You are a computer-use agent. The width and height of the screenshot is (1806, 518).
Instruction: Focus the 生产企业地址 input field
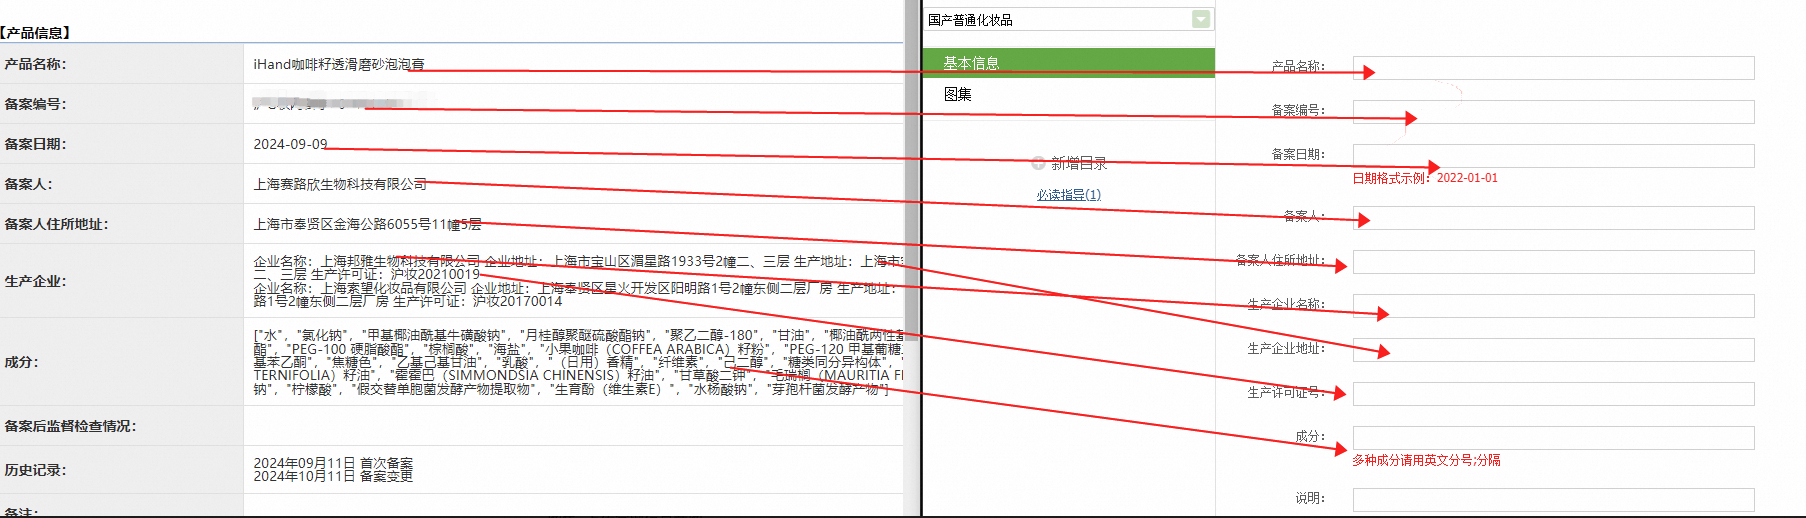click(1553, 349)
